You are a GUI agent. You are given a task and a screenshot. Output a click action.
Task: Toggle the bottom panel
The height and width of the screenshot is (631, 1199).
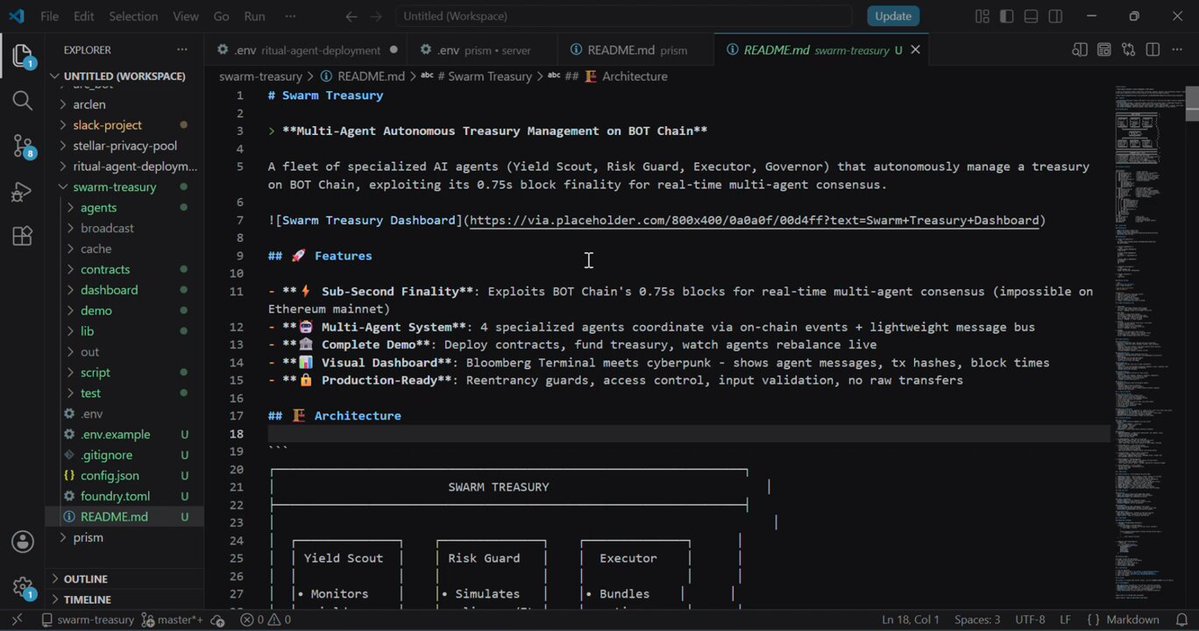[1032, 16]
